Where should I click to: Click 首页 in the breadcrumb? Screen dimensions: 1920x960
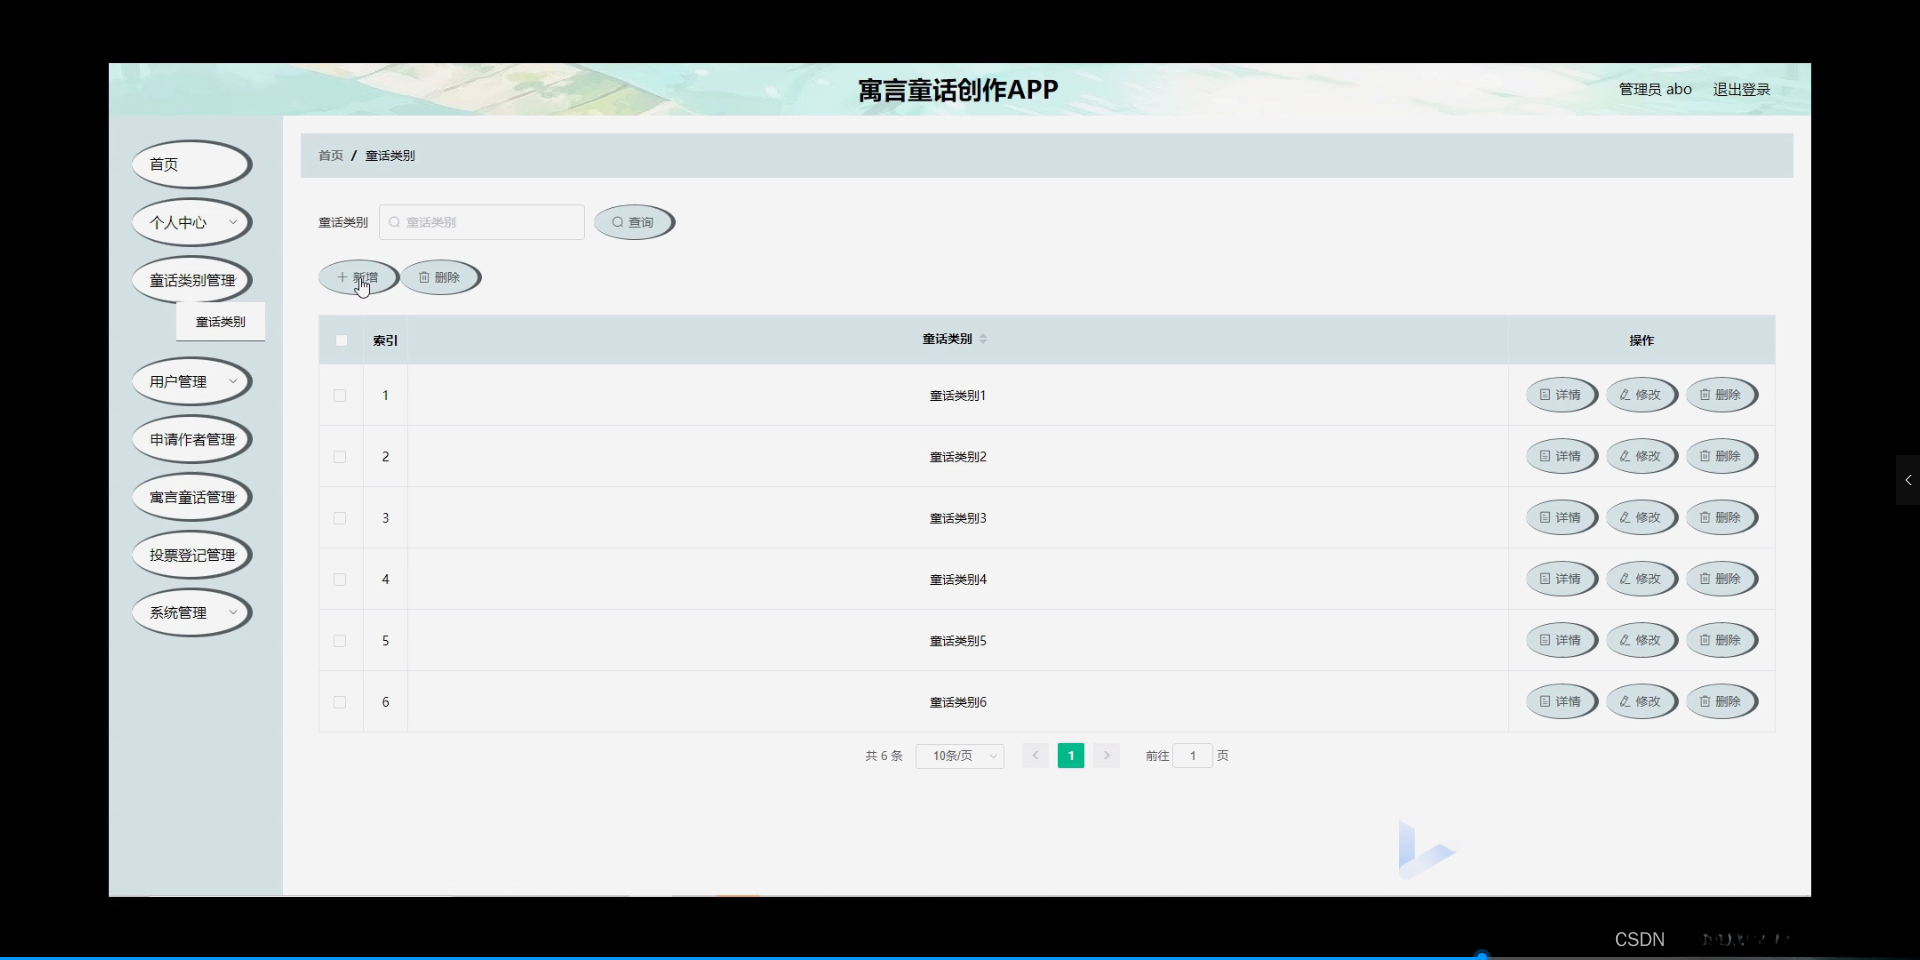pos(330,155)
